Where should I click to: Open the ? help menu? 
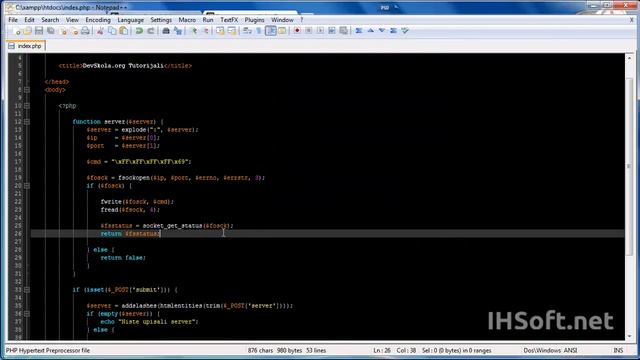click(x=302, y=20)
